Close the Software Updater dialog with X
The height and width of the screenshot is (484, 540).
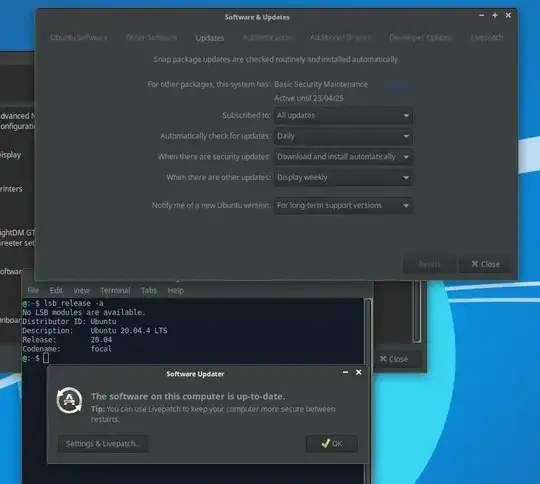click(359, 372)
